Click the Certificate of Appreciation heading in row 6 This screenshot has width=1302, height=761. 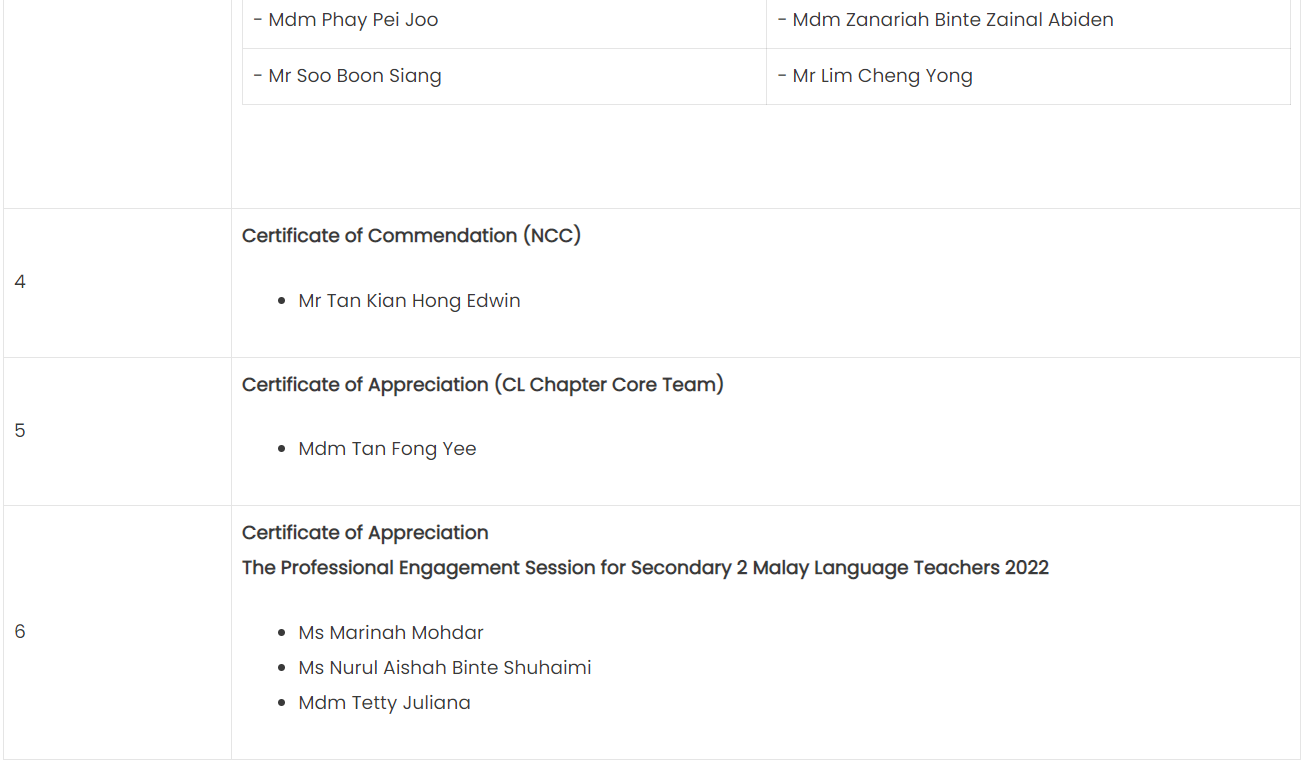pyautogui.click(x=365, y=533)
